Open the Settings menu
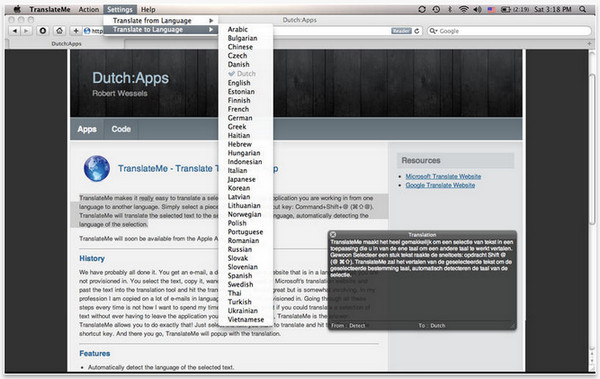This screenshot has height=379, width=600. (120, 9)
